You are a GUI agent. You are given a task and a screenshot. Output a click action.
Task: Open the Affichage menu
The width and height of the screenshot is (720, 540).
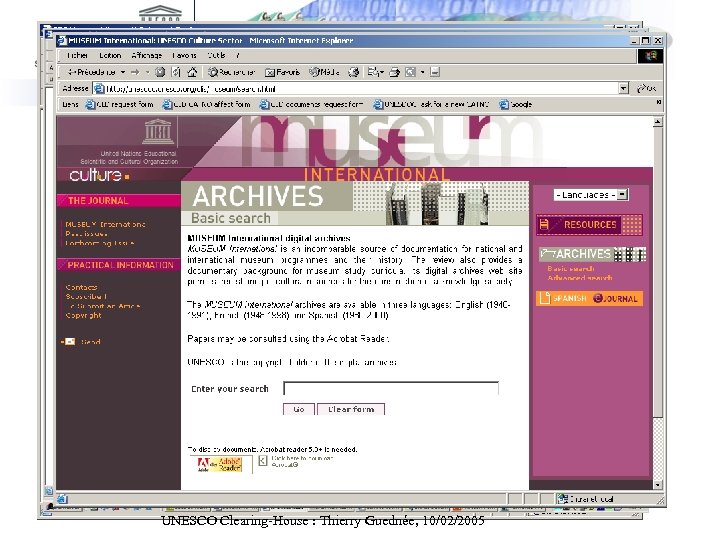146,56
